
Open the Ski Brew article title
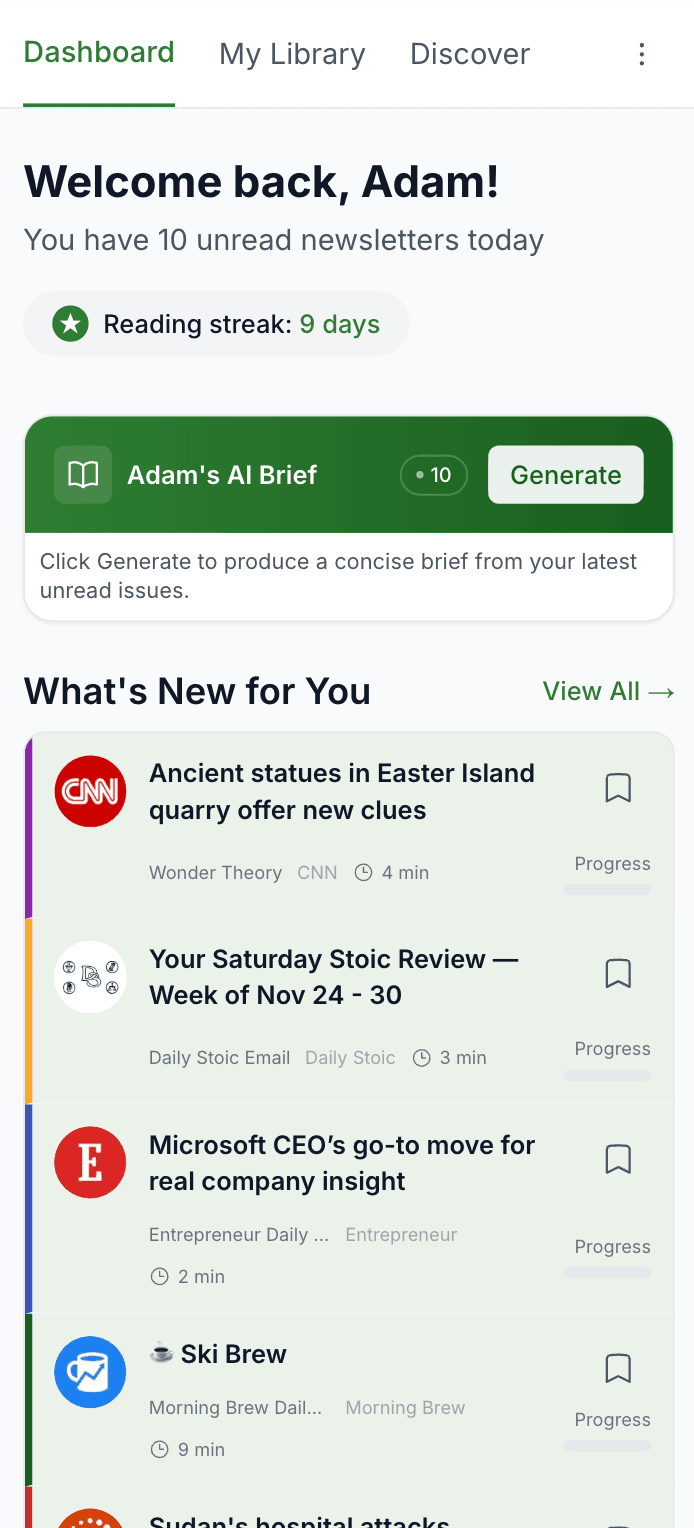point(233,1354)
